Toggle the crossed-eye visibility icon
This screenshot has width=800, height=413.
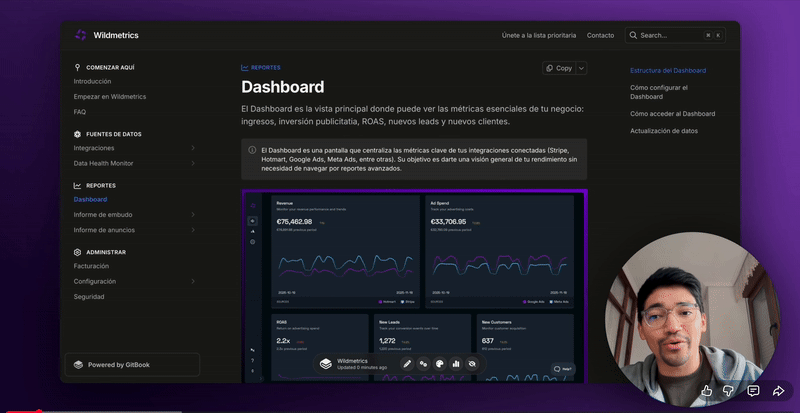tap(472, 364)
